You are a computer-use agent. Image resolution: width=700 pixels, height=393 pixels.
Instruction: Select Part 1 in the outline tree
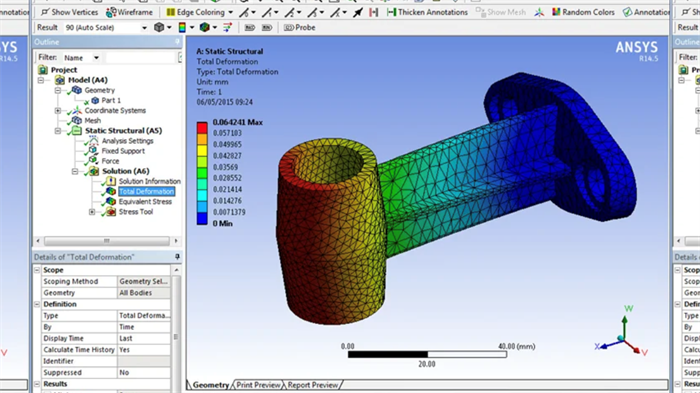point(111,100)
